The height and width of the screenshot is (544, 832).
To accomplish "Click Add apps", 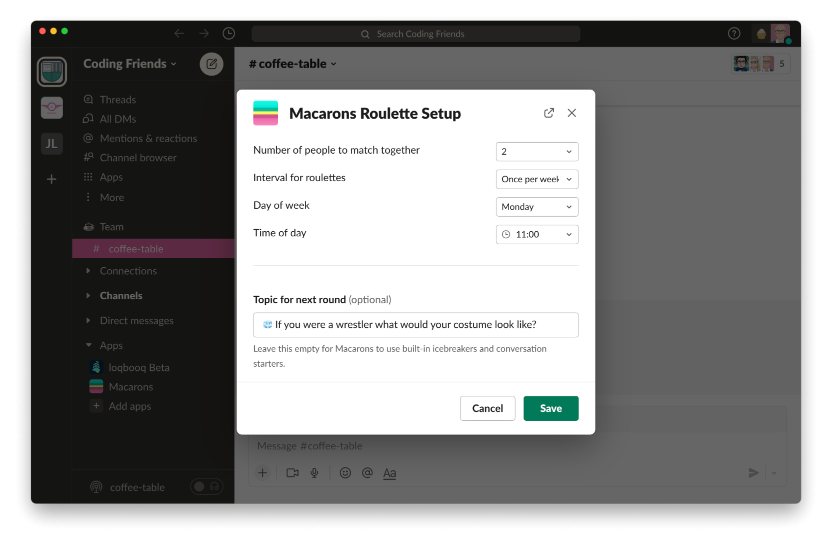I will coord(129,406).
